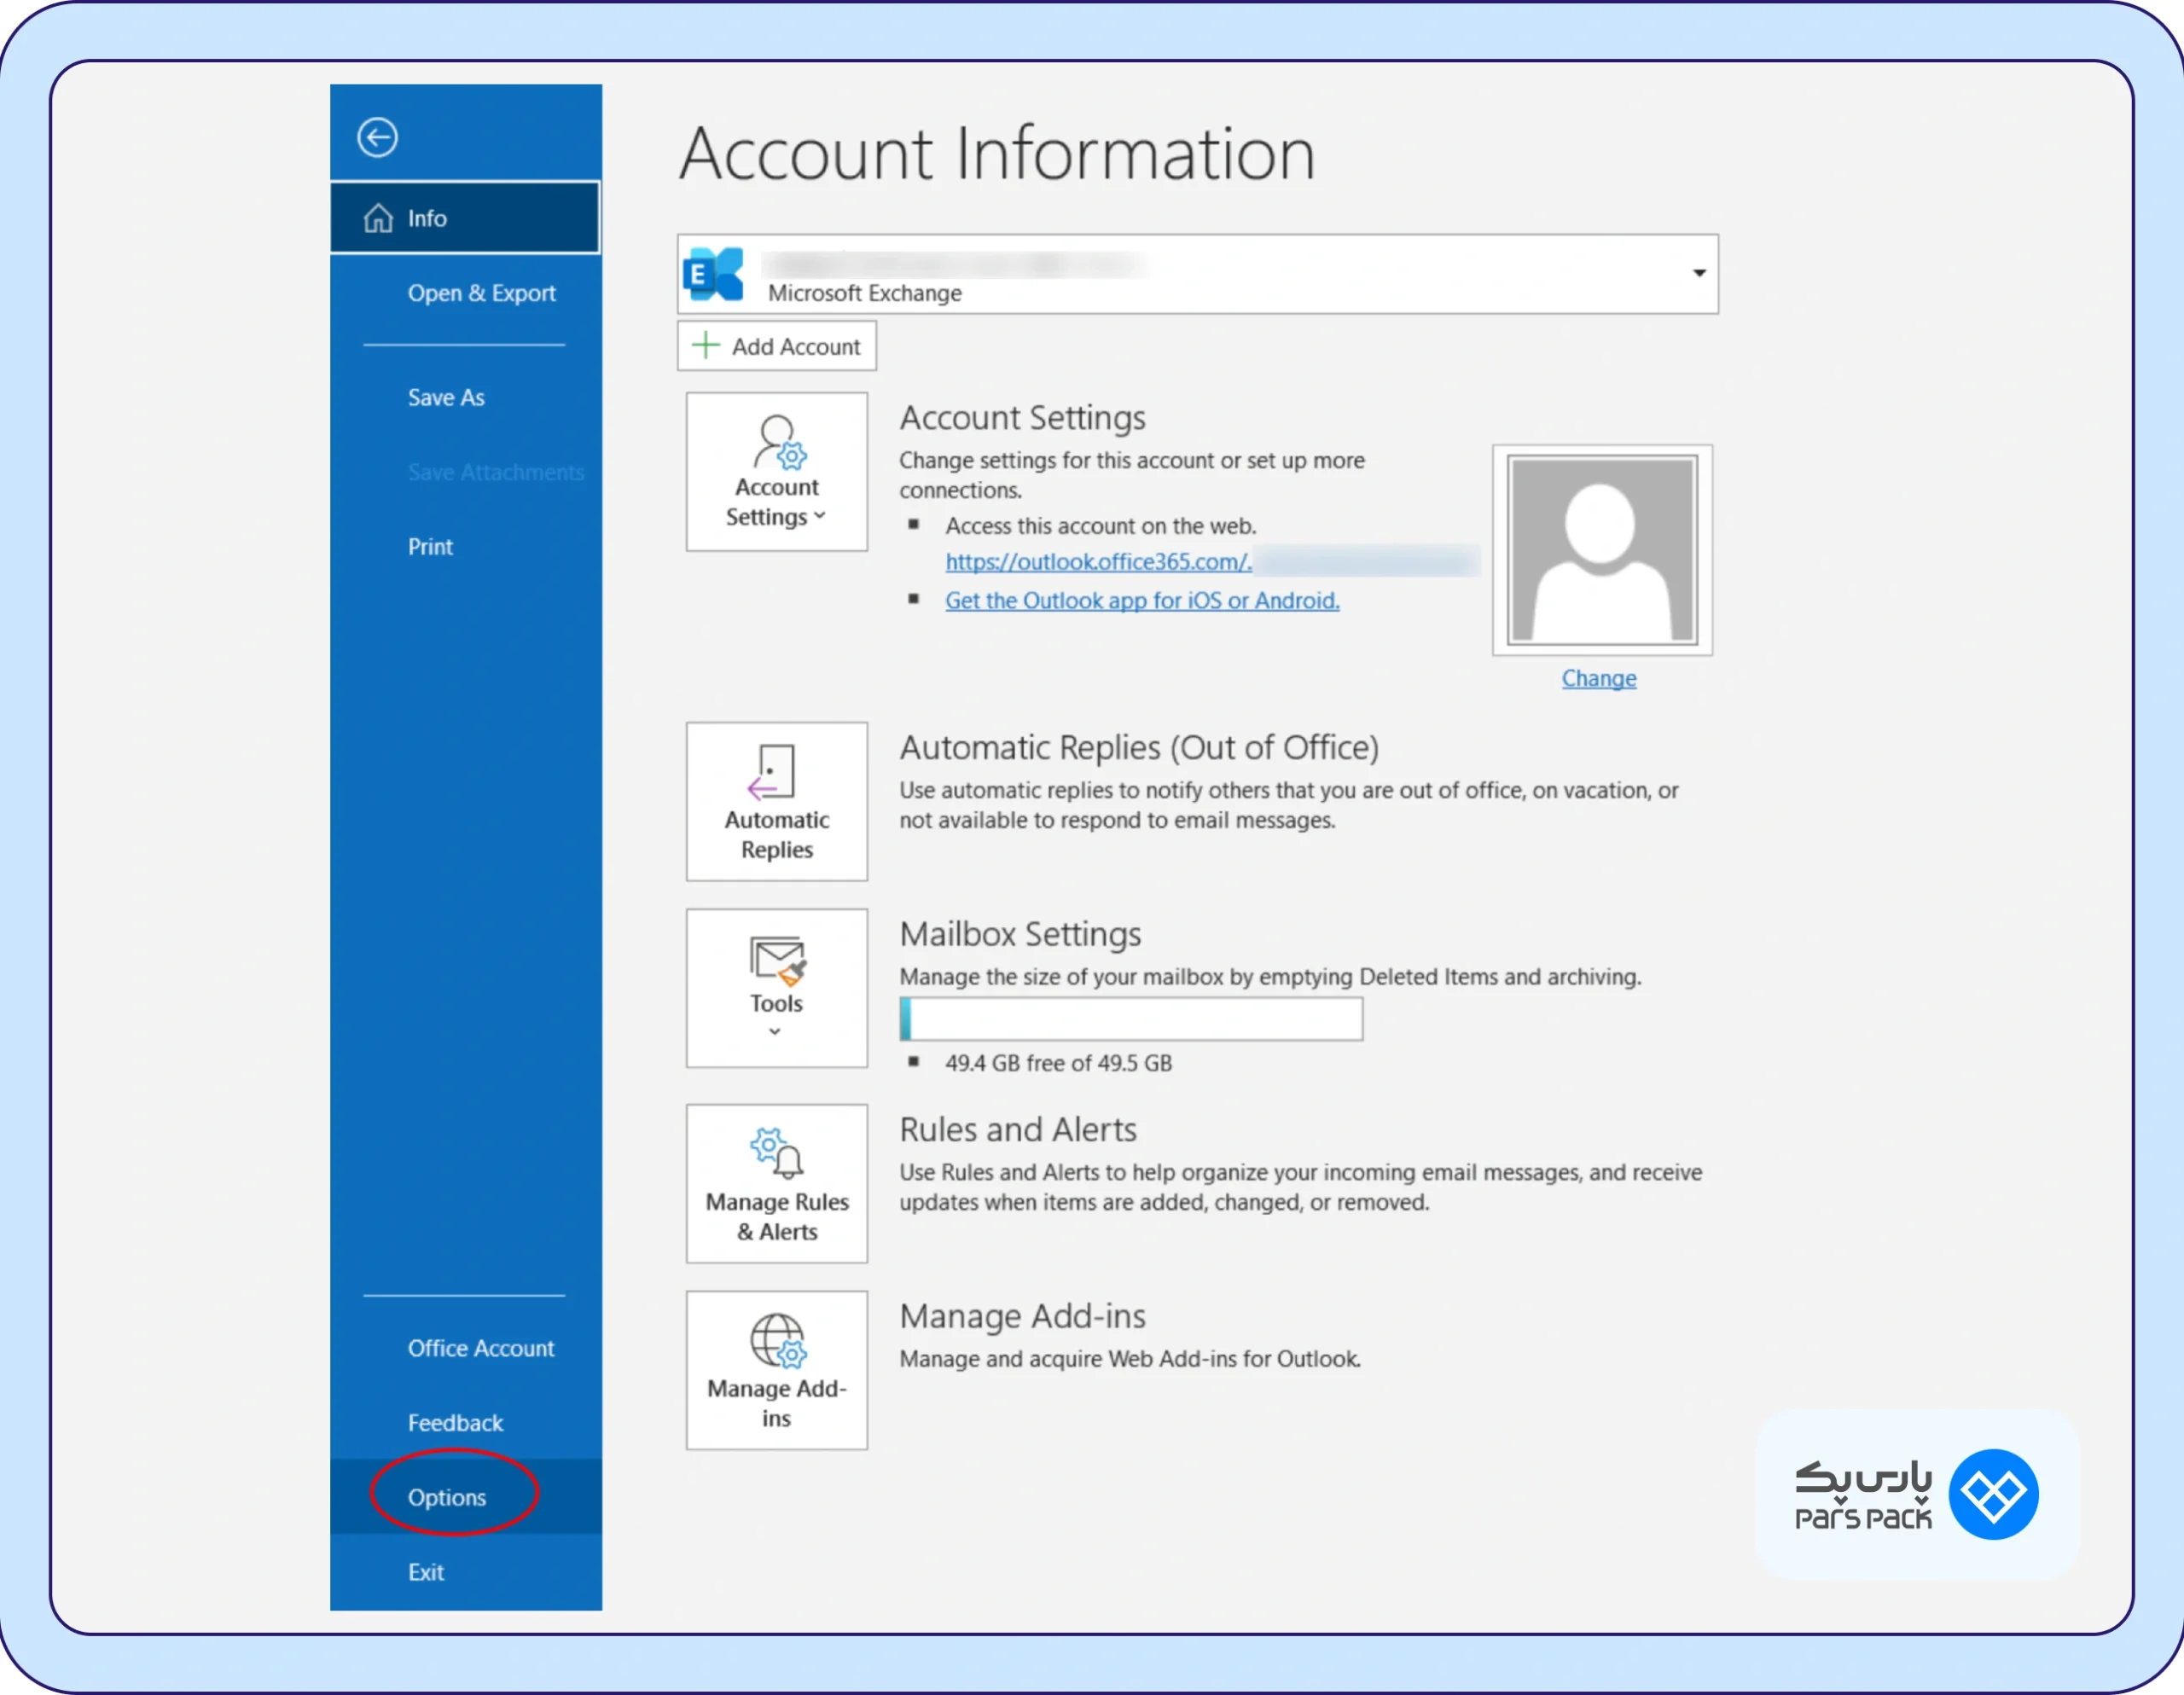2184x1695 pixels.
Task: Open Office Account page
Action: click(x=481, y=1348)
